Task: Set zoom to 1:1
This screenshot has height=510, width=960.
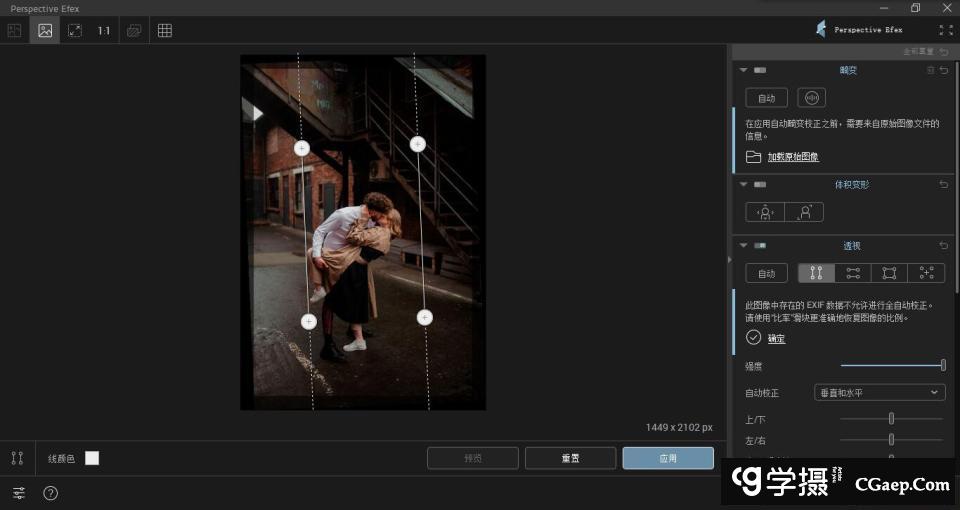Action: [104, 30]
